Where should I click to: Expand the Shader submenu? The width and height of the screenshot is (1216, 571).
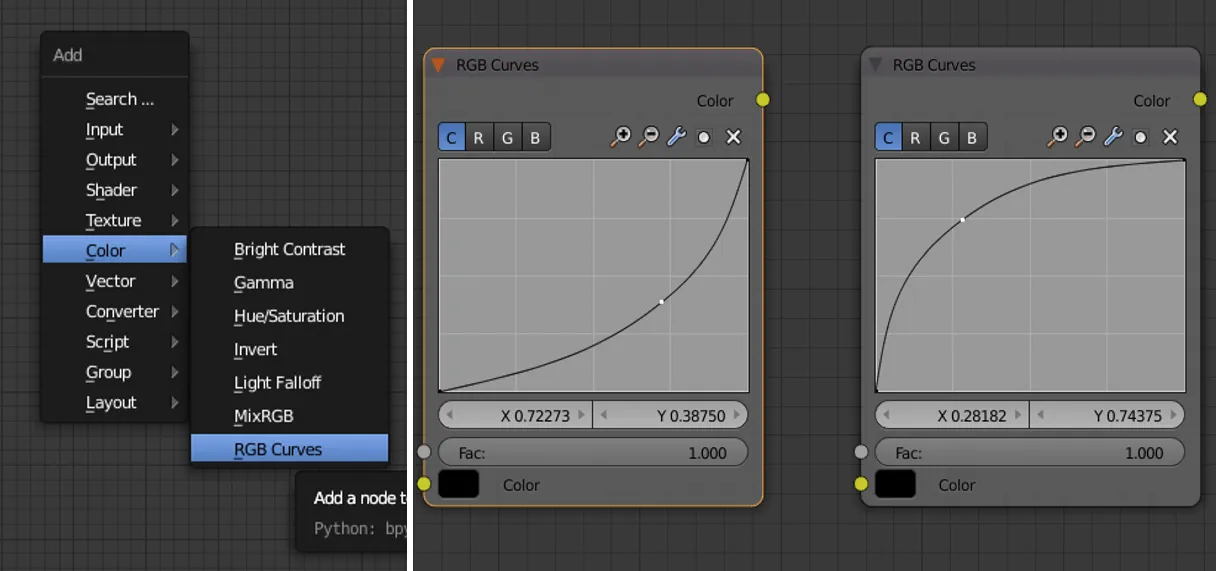(115, 190)
